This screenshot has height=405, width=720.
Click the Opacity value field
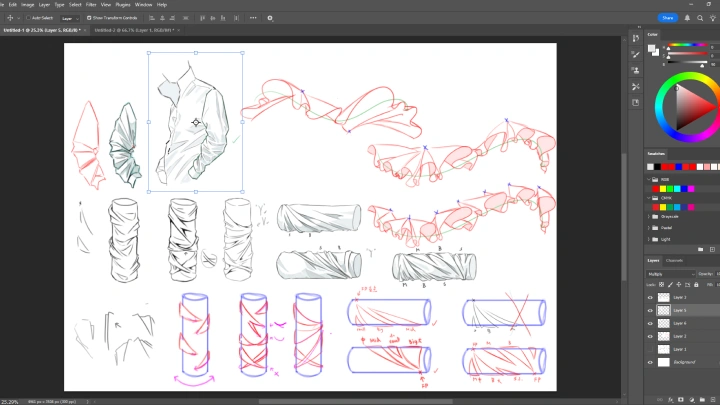(x=718, y=274)
